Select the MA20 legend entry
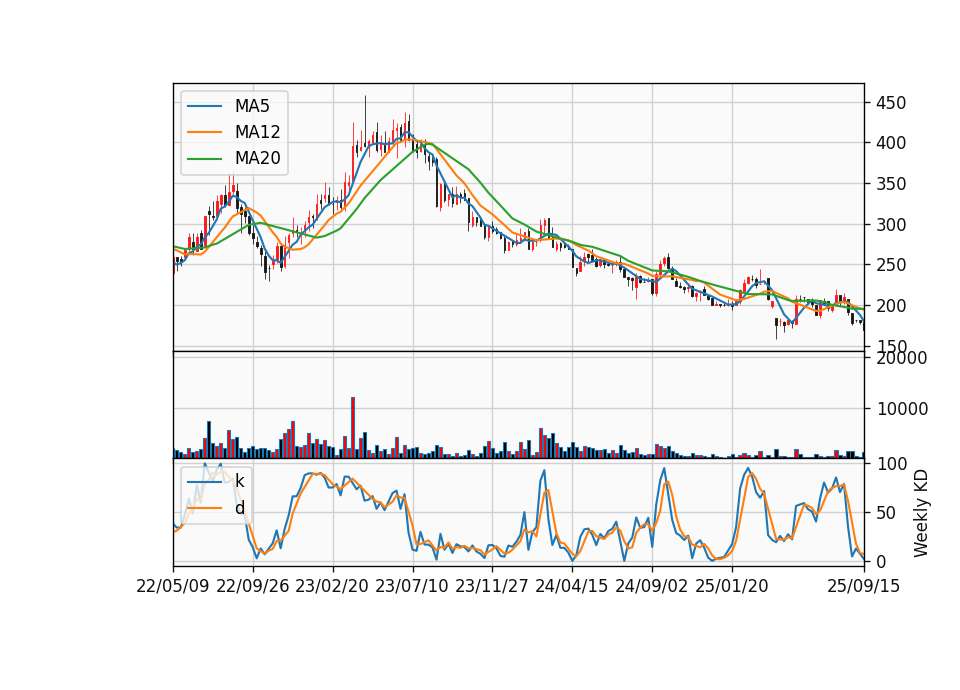This screenshot has width=960, height=690. click(x=234, y=158)
